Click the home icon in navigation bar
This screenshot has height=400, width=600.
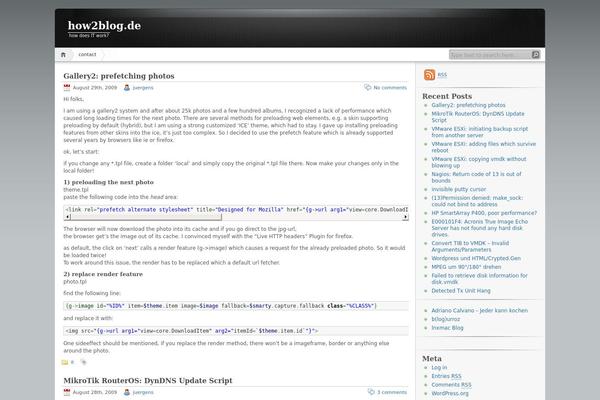pos(62,54)
